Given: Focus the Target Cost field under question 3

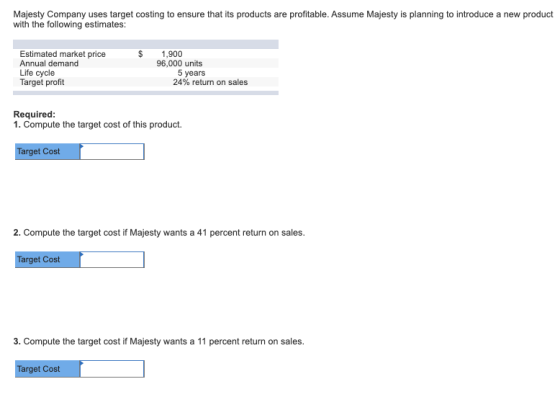Looking at the screenshot, I should click(112, 369).
